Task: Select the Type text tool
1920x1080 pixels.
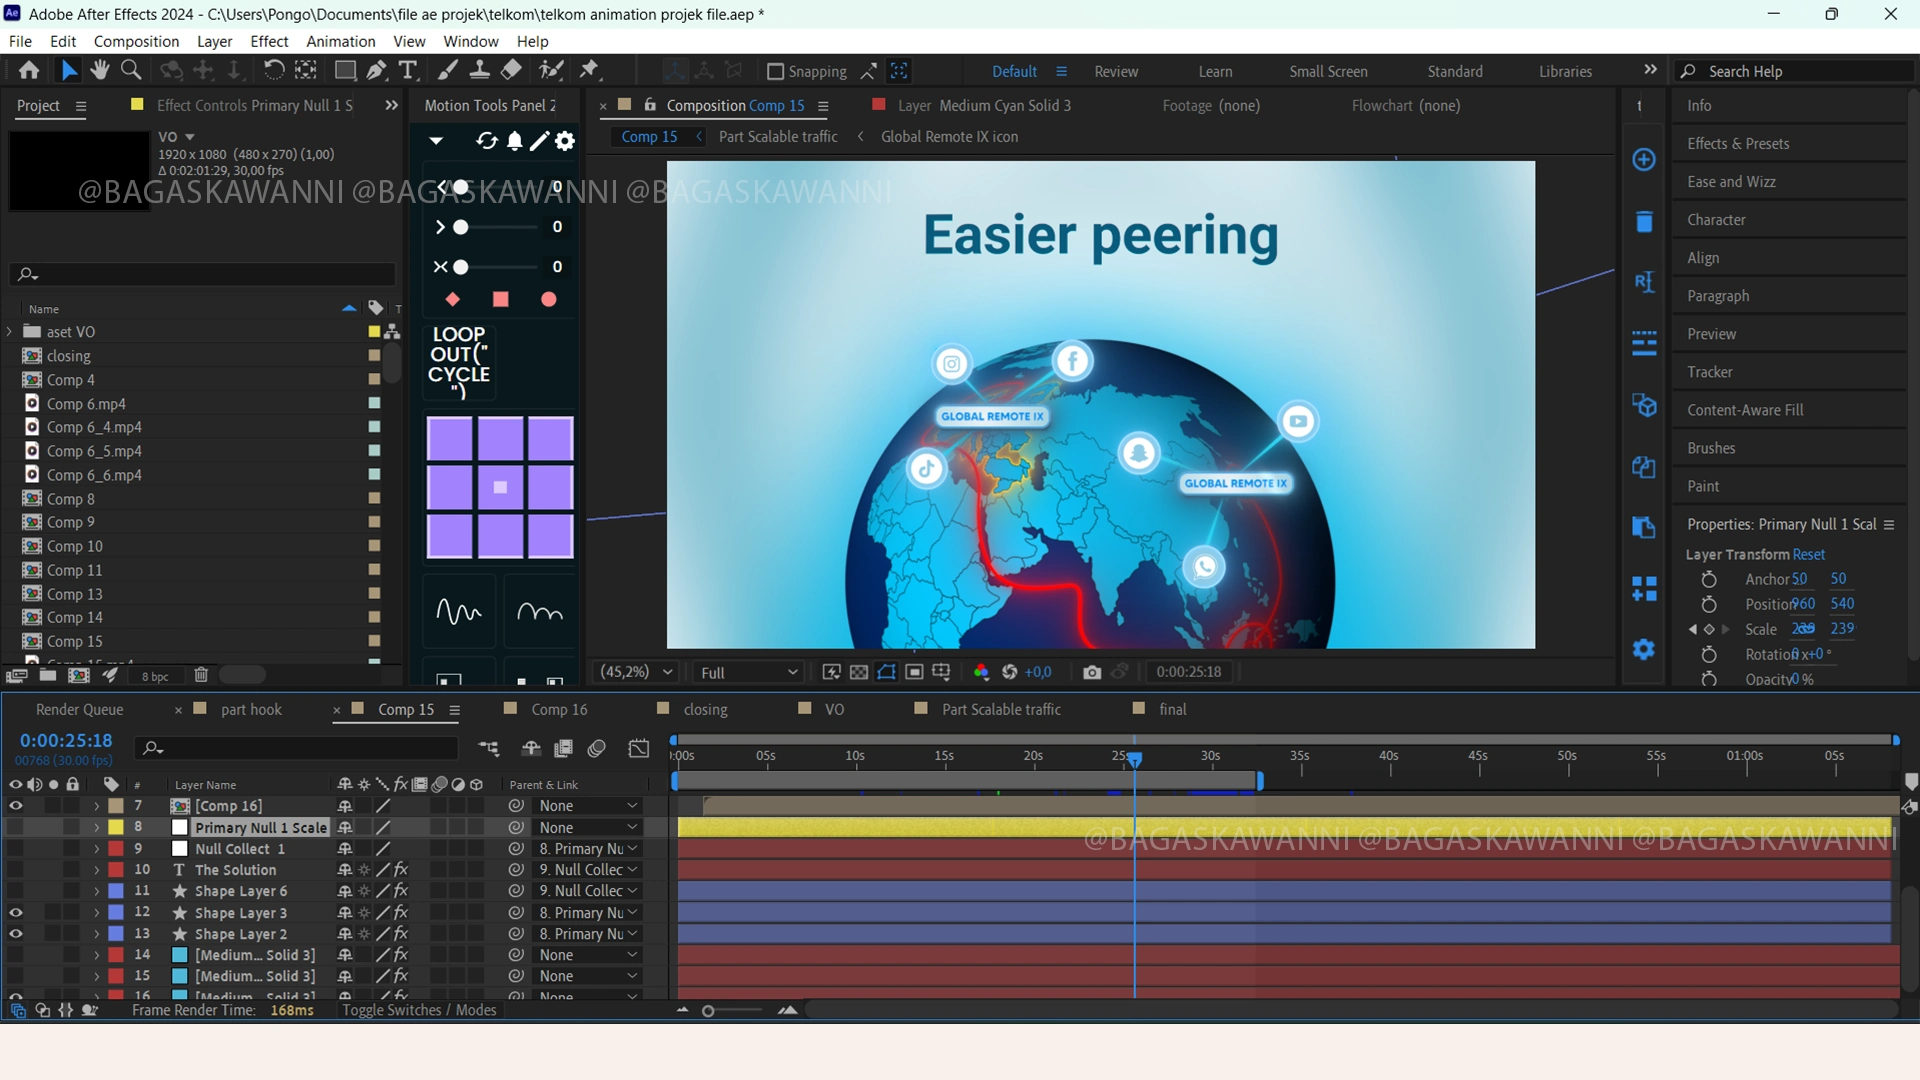Action: point(407,70)
